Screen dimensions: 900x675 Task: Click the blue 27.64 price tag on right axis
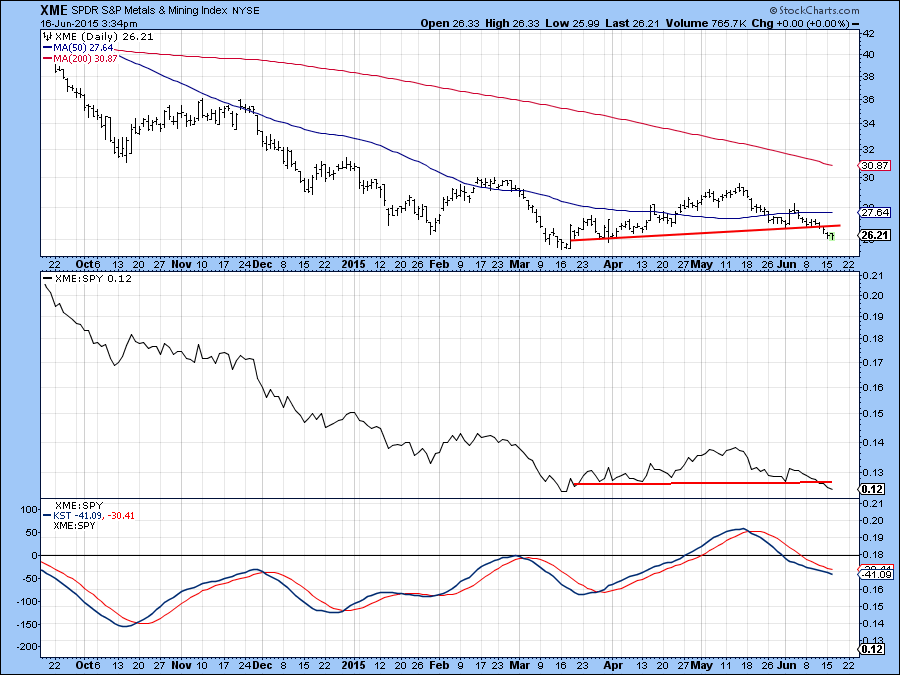tap(875, 212)
